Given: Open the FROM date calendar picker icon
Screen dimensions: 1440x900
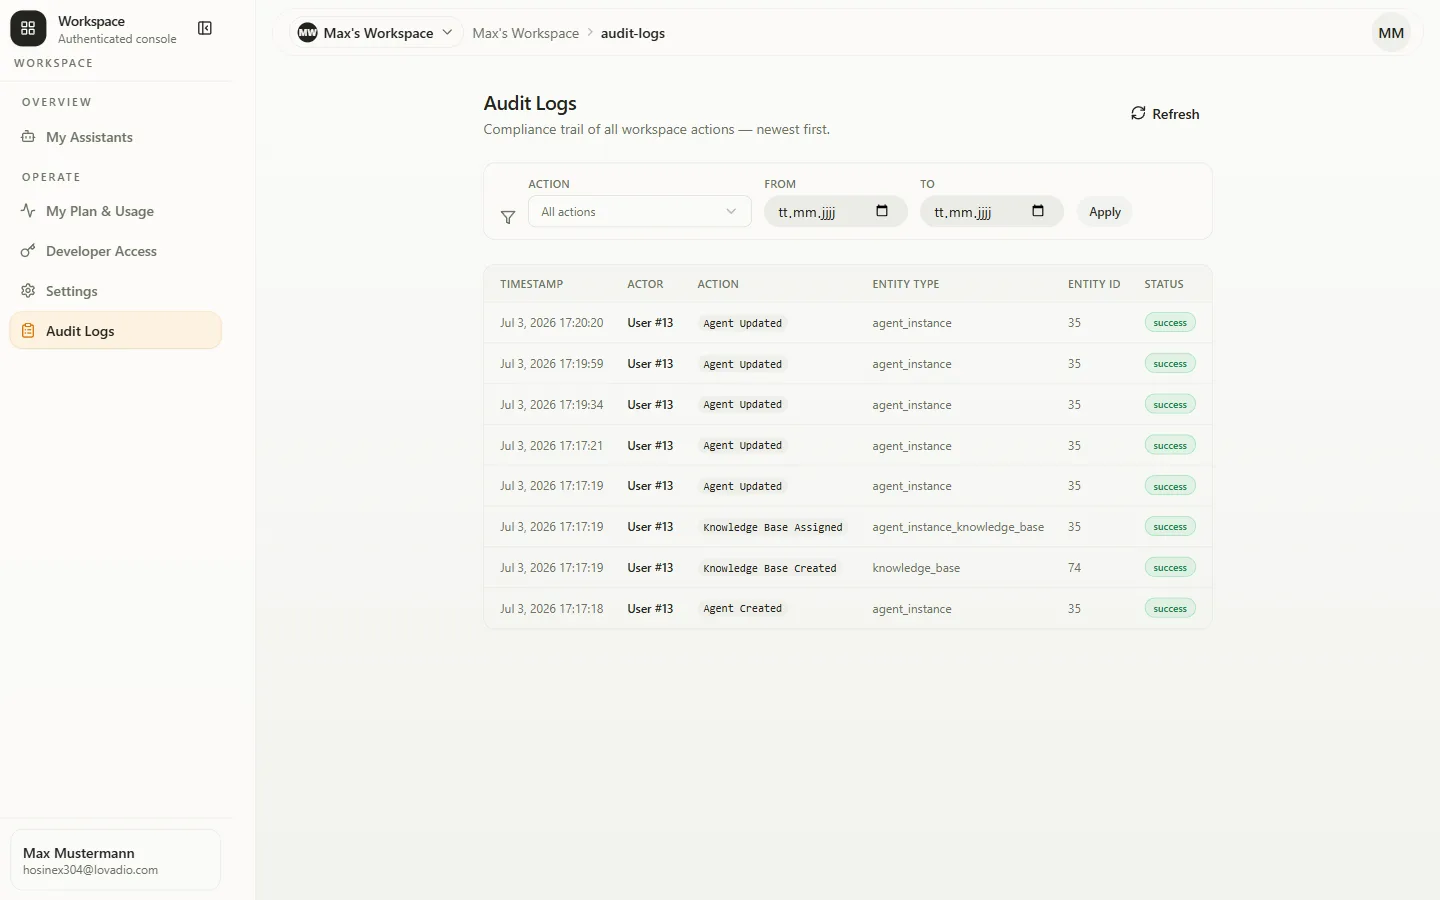Looking at the screenshot, I should tap(882, 211).
